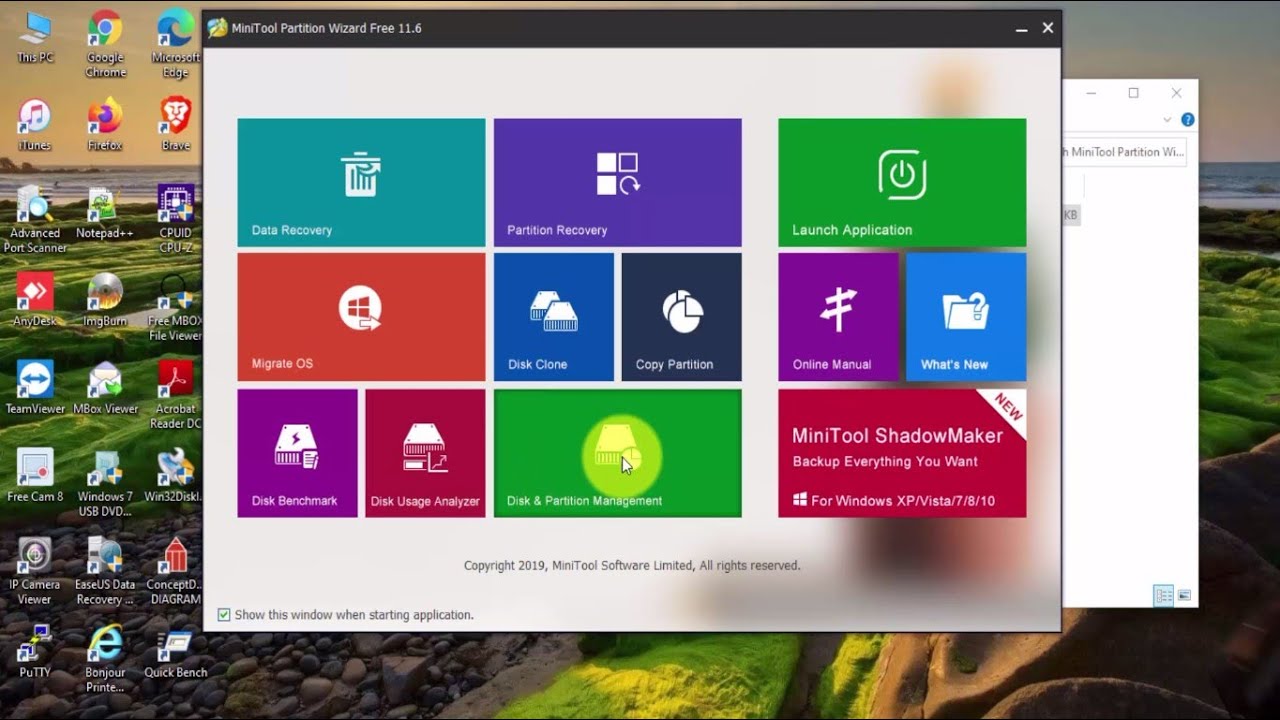Viewport: 1280px width, 720px height.
Task: Select the Disk Clone tile
Action: click(553, 317)
